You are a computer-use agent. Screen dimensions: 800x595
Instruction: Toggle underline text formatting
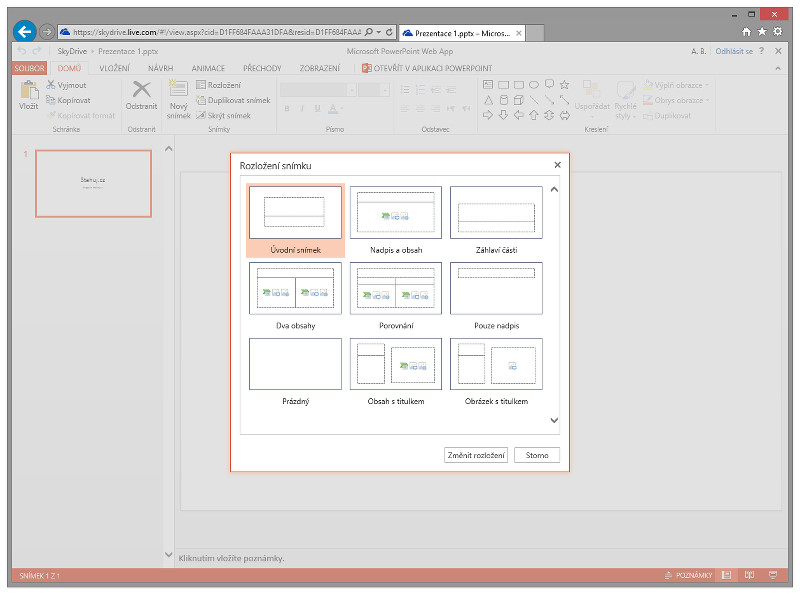click(317, 108)
